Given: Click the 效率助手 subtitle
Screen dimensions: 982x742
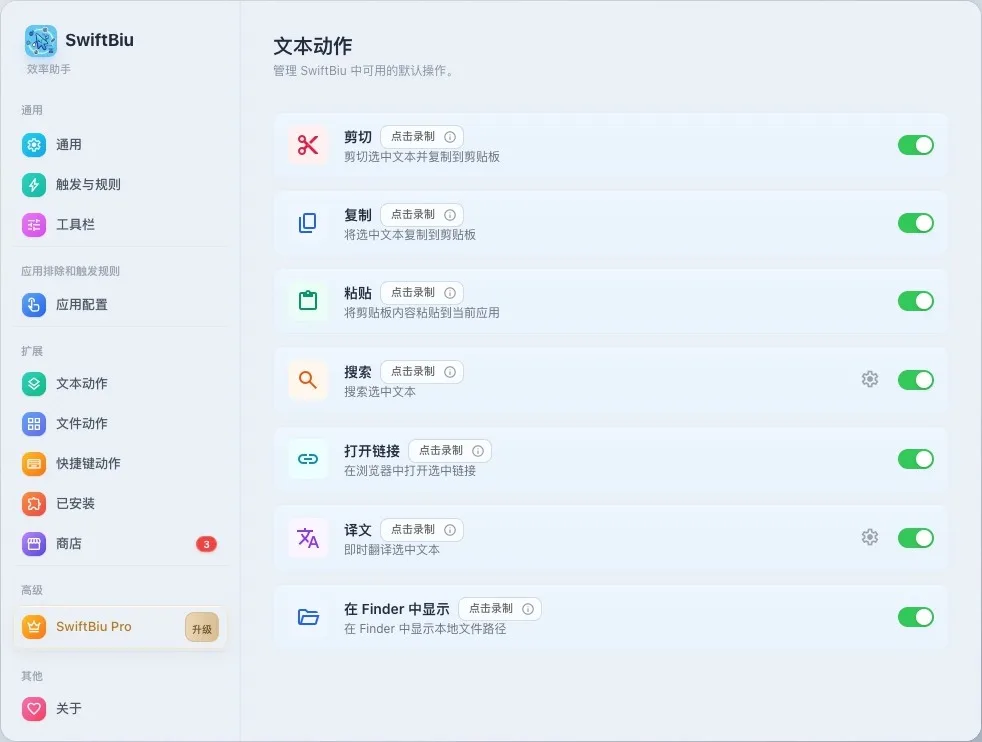Looking at the screenshot, I should pyautogui.click(x=48, y=69).
